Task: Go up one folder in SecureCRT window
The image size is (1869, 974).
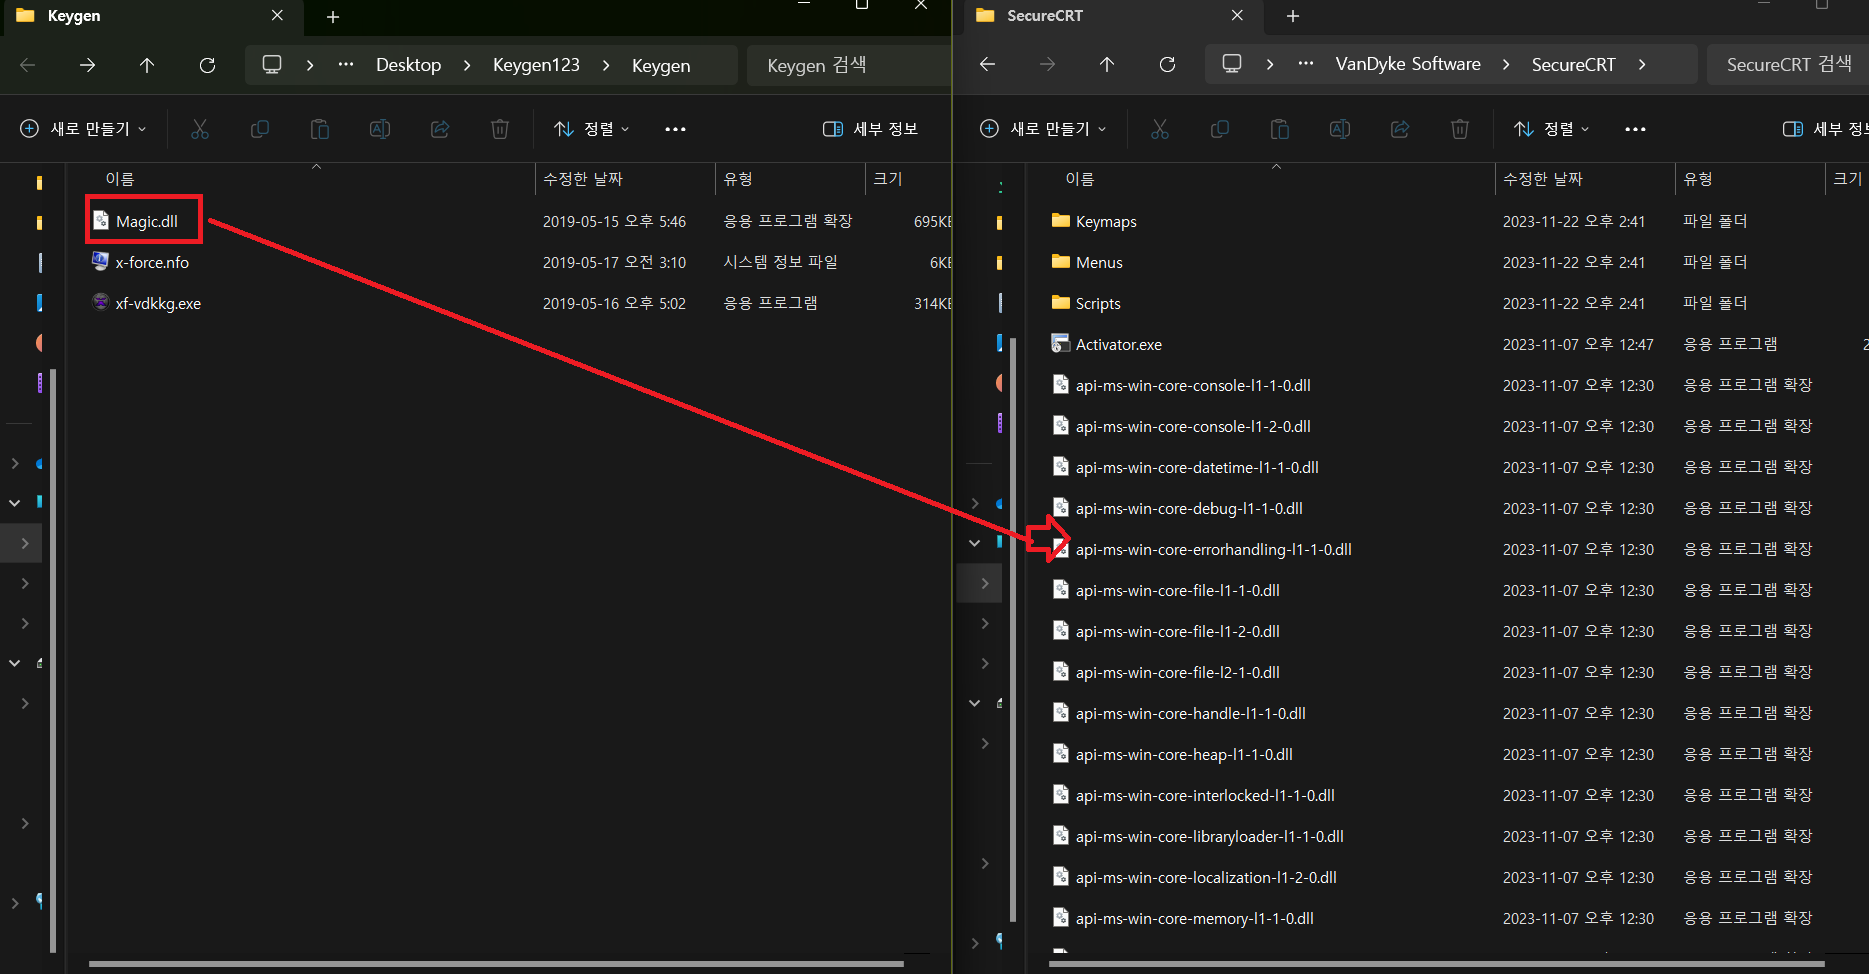Action: coord(1107,65)
